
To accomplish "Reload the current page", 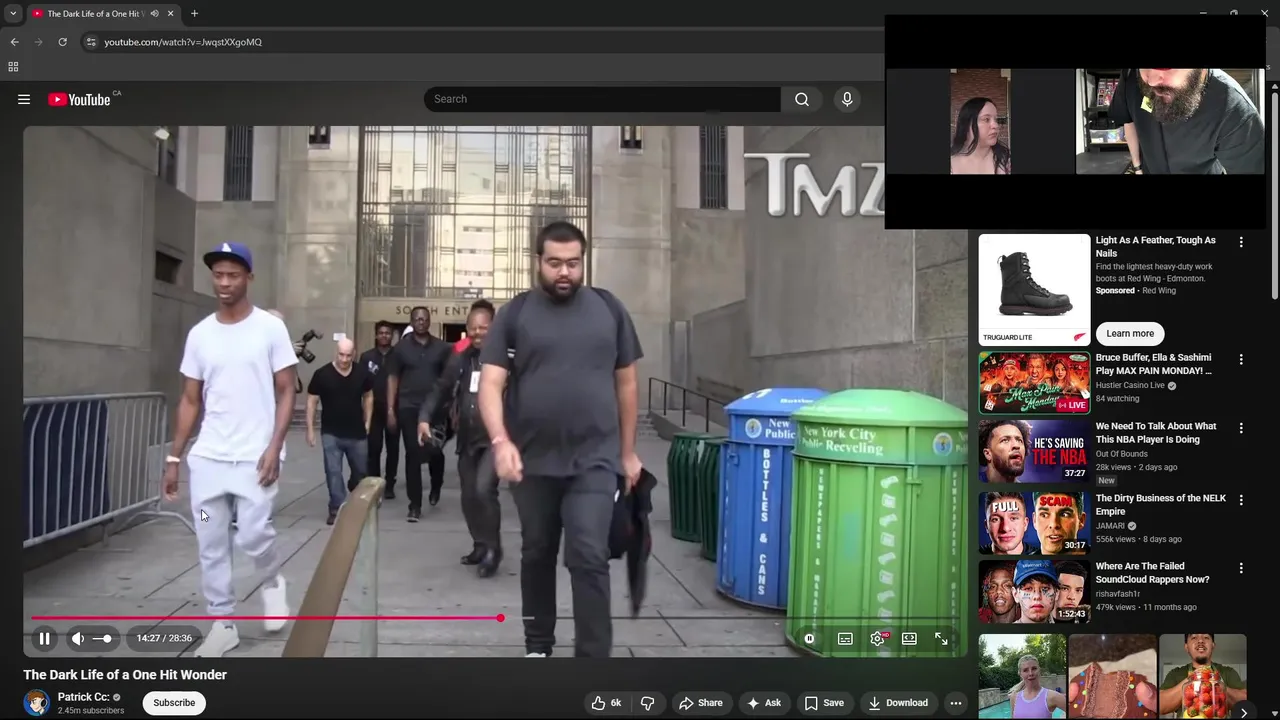I will 62,42.
